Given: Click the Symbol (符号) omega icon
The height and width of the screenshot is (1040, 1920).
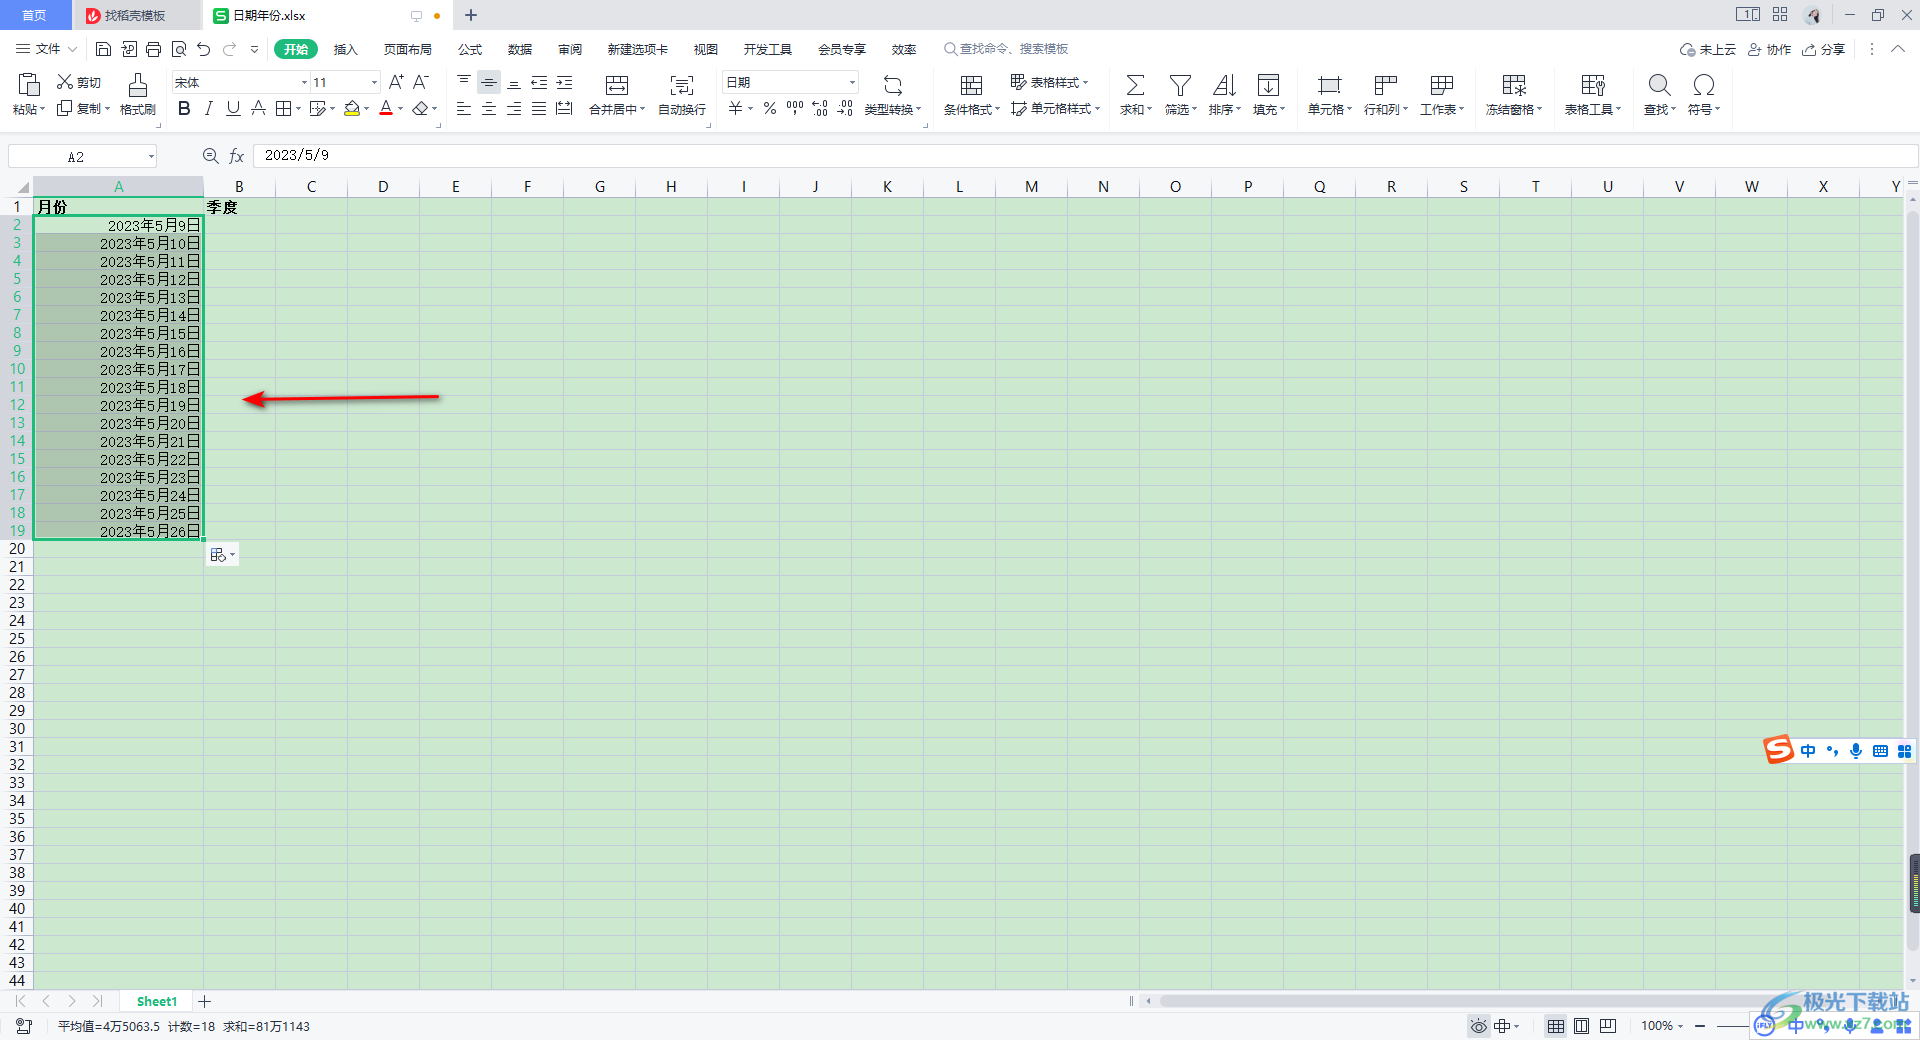Looking at the screenshot, I should (1703, 85).
